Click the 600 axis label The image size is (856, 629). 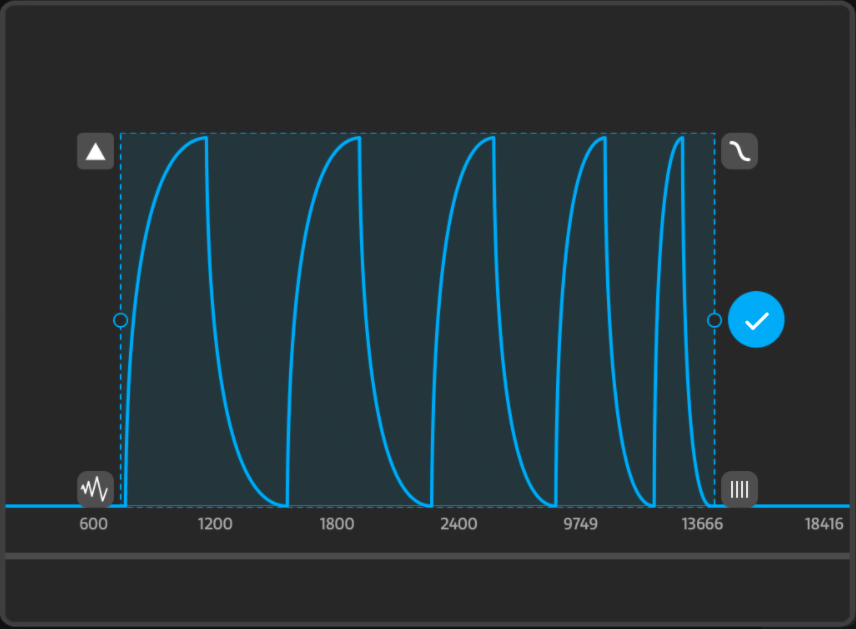point(93,524)
